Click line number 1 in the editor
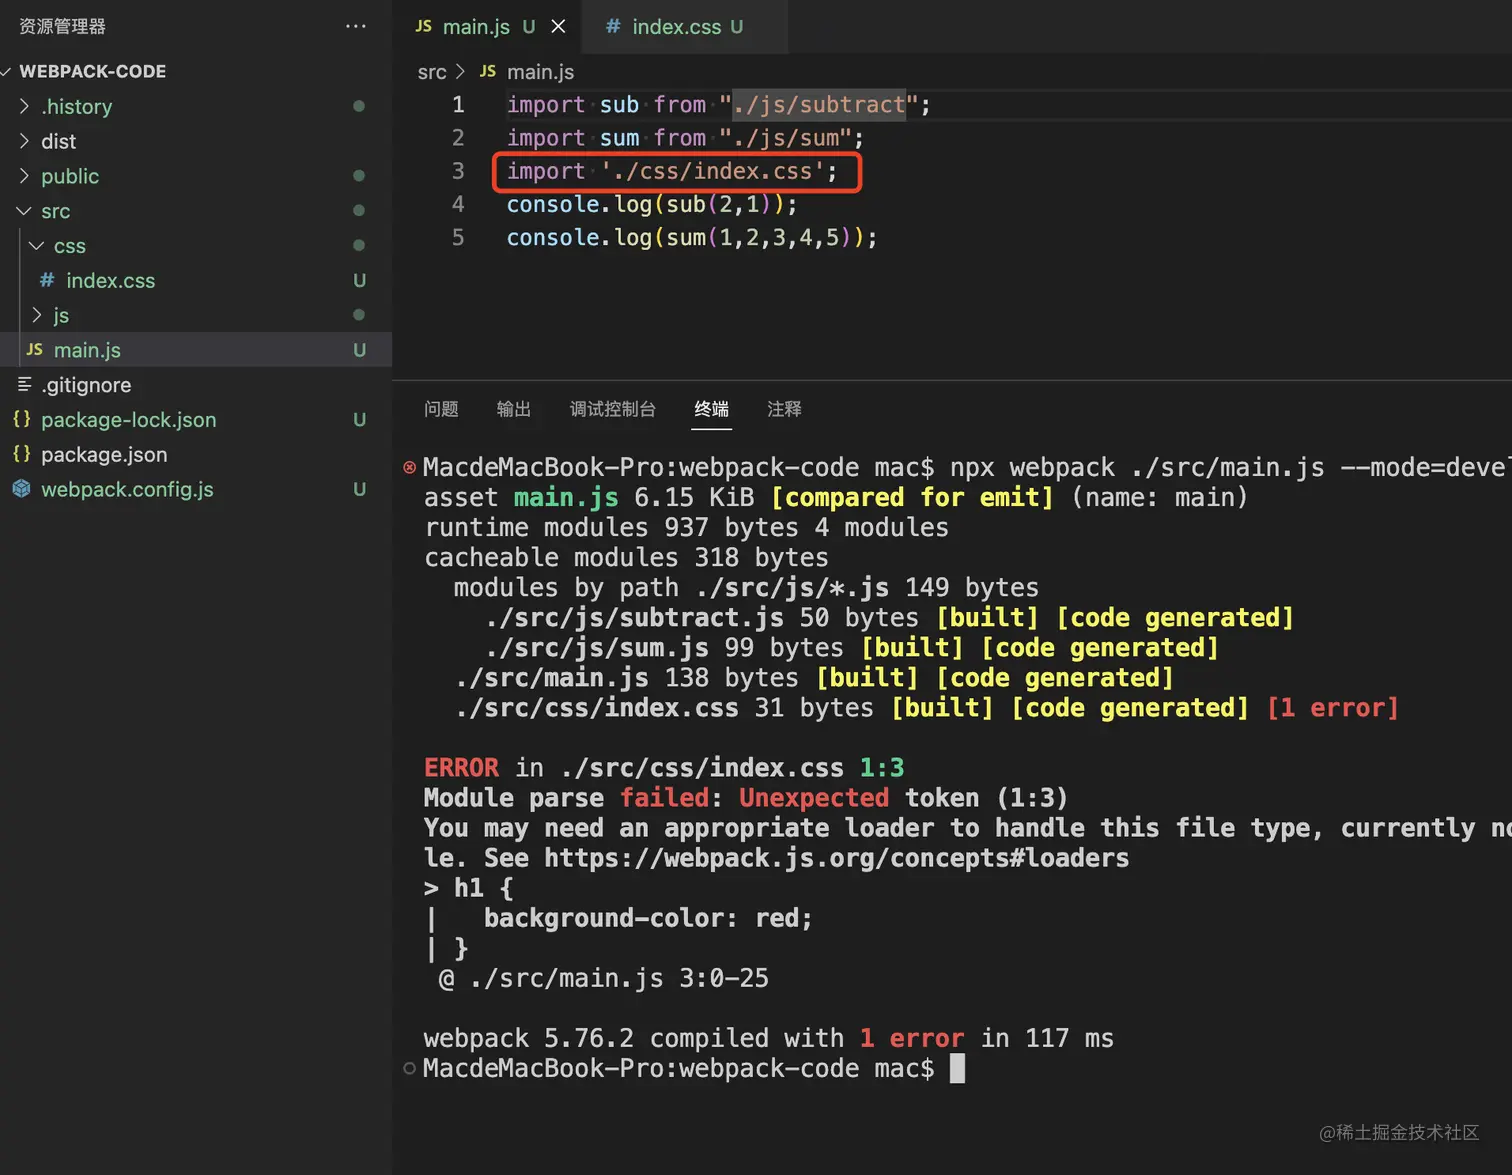The width and height of the screenshot is (1512, 1175). pos(458,104)
